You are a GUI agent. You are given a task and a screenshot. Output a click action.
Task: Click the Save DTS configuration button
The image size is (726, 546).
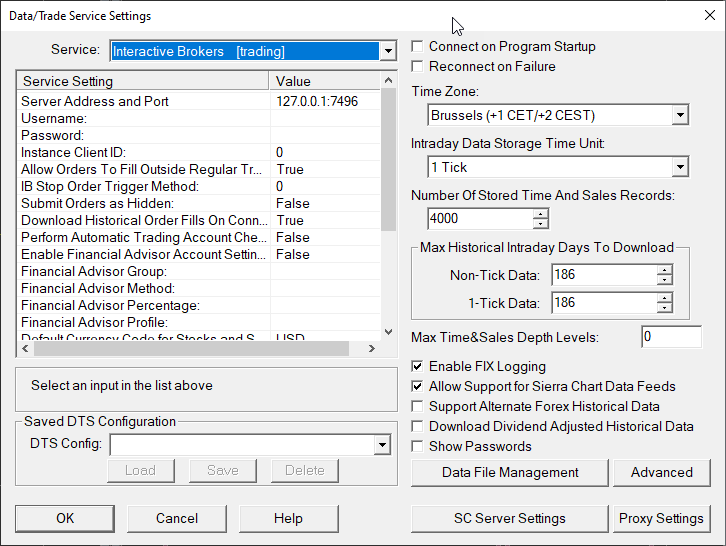[x=223, y=471]
